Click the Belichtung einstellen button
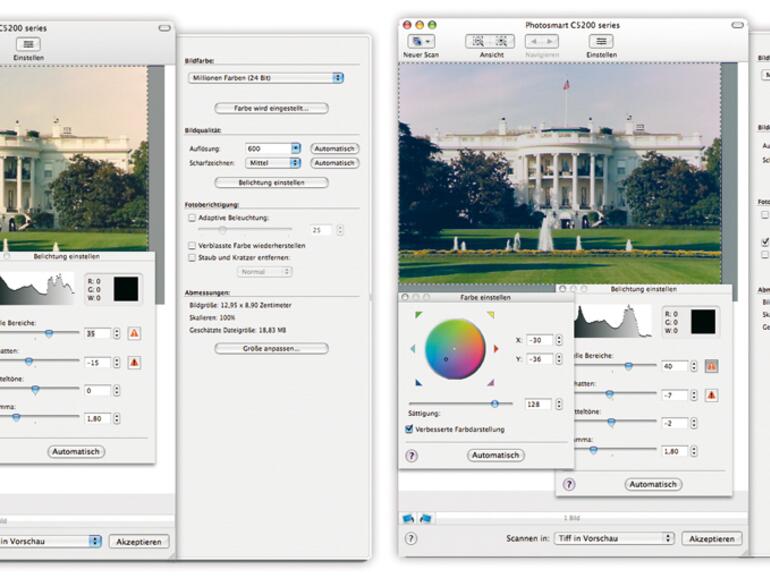Viewport: 770px width, 578px height. pyautogui.click(x=271, y=183)
